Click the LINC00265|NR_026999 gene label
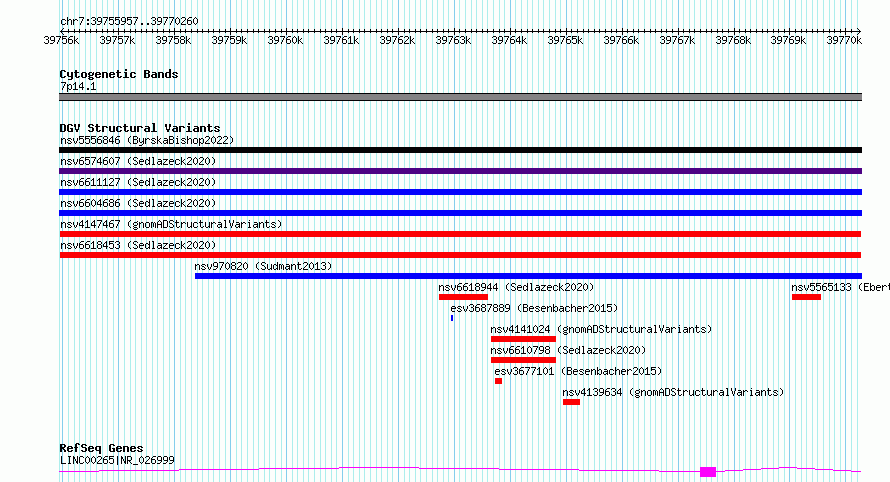Screen dimensions: 890x482 pyautogui.click(x=117, y=460)
